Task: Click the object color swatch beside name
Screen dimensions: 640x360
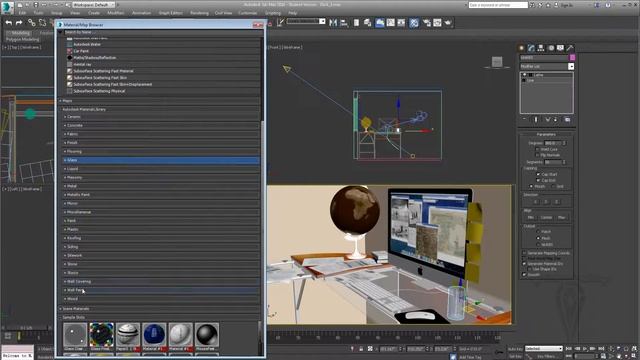Action: point(572,58)
